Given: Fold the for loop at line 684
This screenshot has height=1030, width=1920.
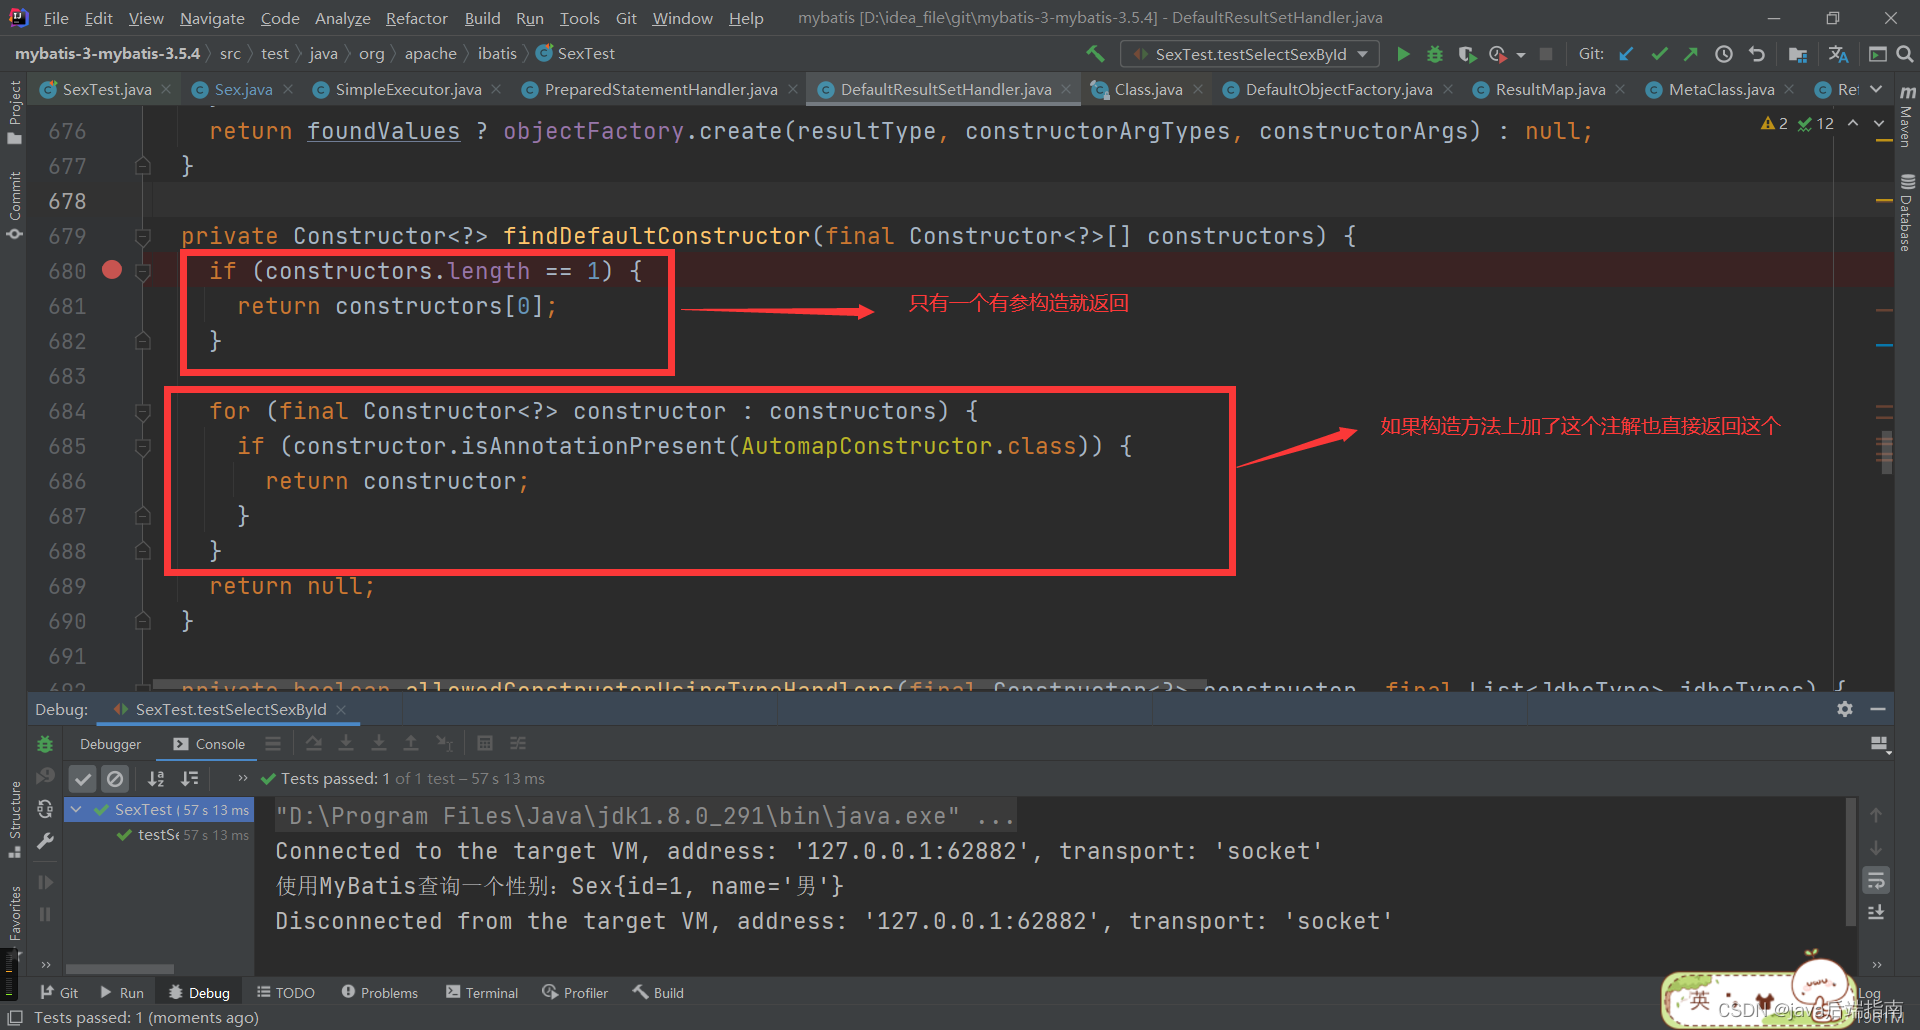Looking at the screenshot, I should [x=143, y=411].
